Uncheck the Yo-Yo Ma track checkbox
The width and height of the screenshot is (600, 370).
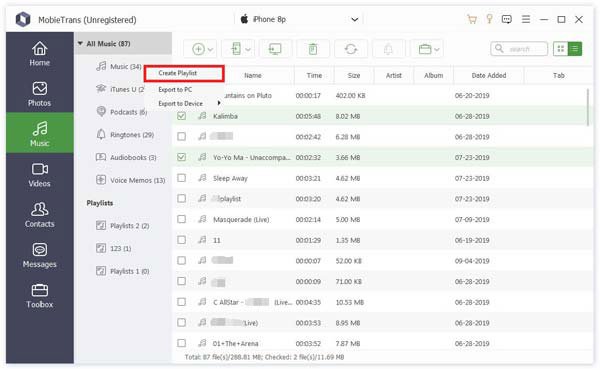pyautogui.click(x=181, y=157)
